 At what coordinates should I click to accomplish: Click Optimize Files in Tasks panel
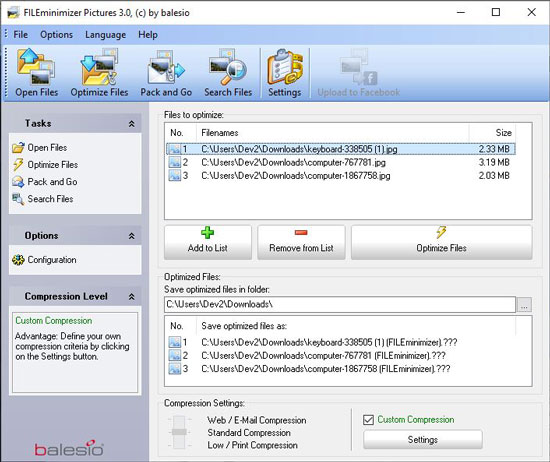click(x=45, y=165)
